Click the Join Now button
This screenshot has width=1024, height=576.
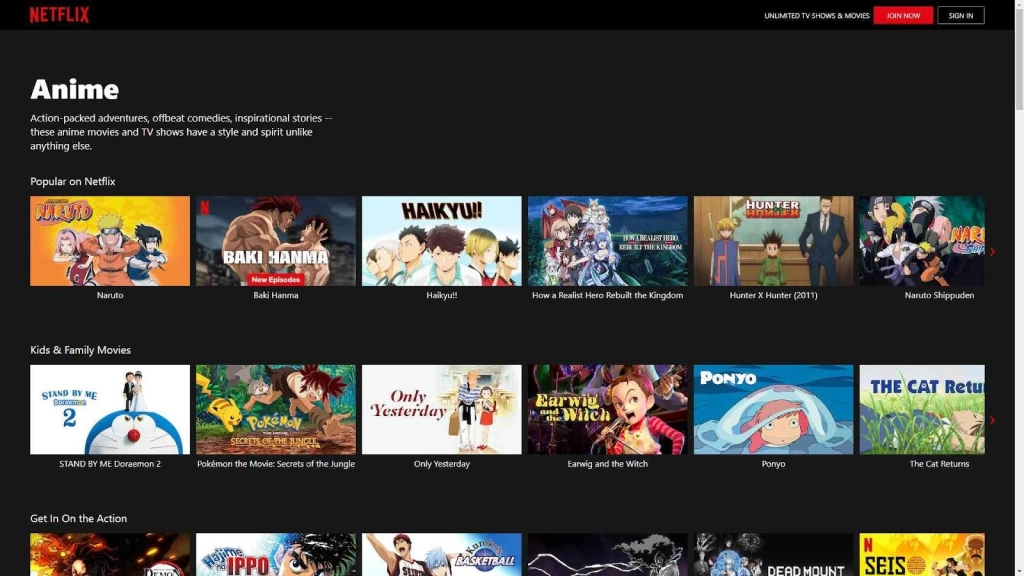click(x=903, y=15)
